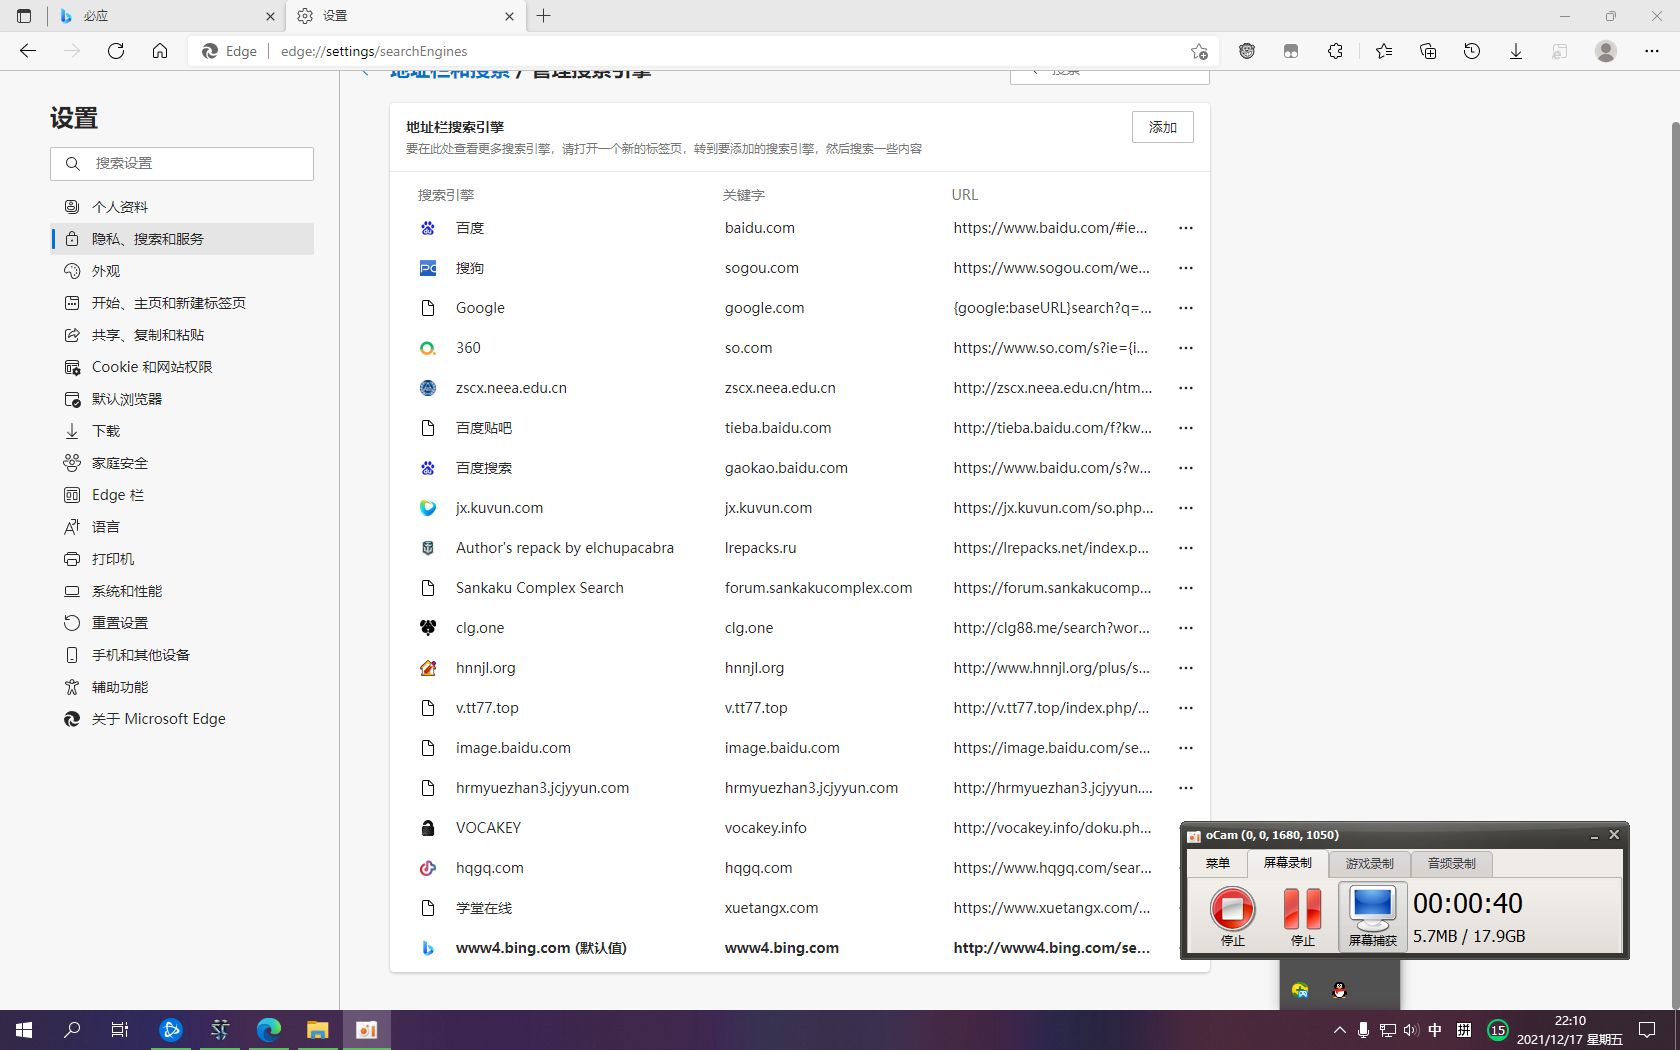The width and height of the screenshot is (1680, 1050).
Task: Open Downloads icon in toolbar
Action: [1516, 51]
